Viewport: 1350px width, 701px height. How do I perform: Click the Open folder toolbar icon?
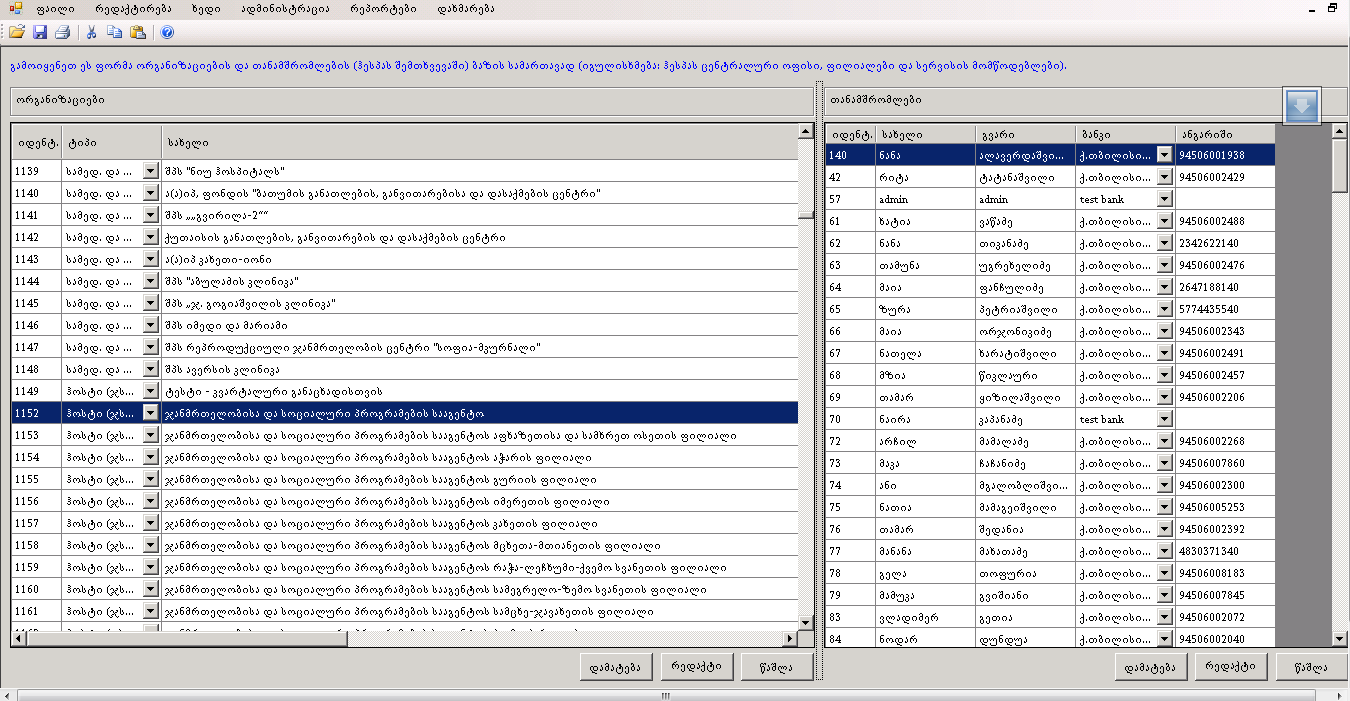click(17, 32)
